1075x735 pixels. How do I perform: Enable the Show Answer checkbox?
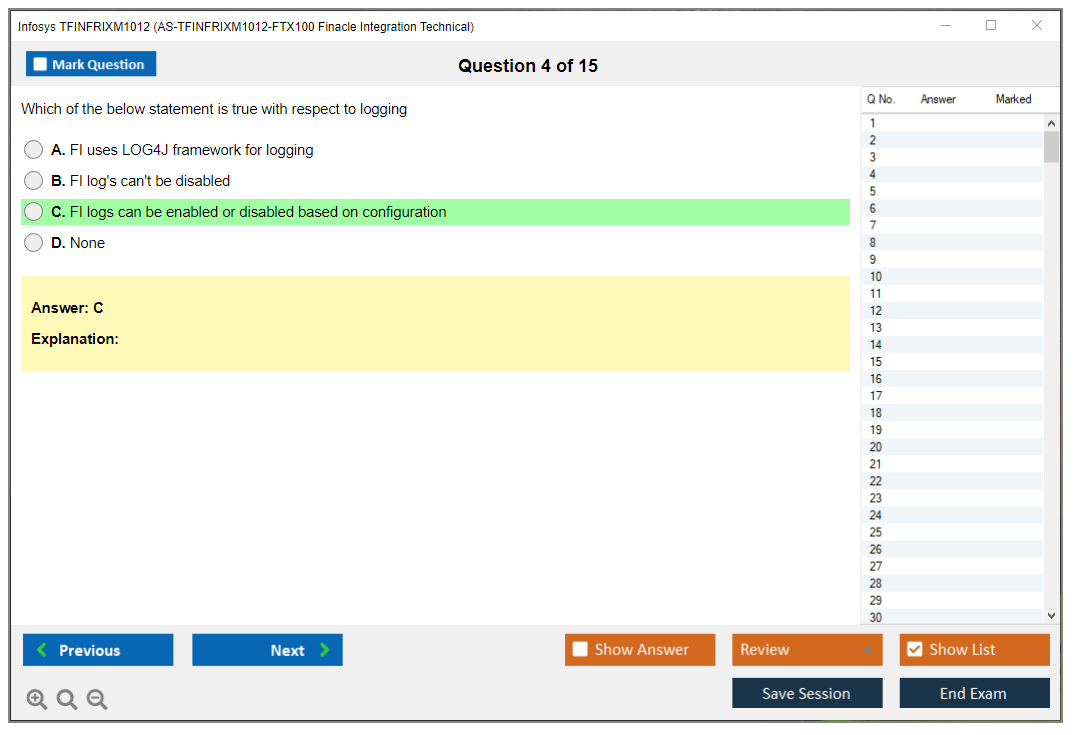point(580,650)
